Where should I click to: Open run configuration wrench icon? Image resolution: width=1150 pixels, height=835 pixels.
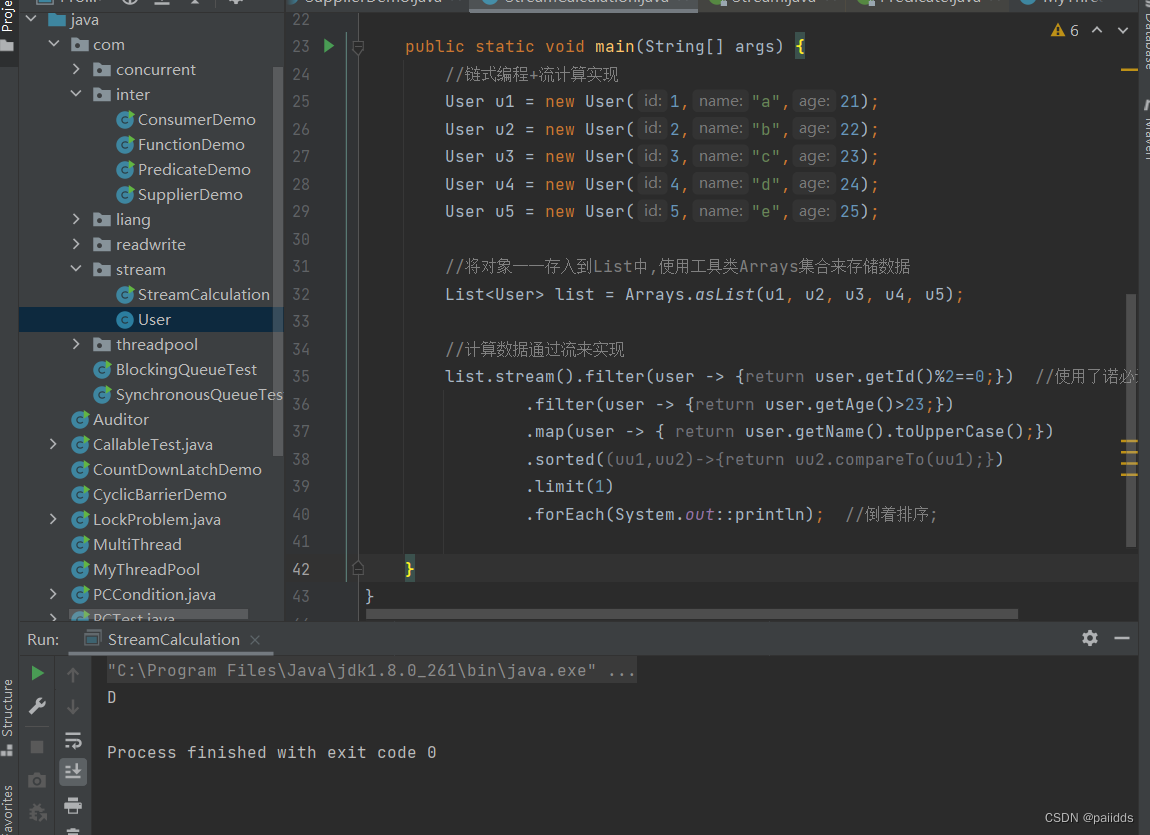[37, 706]
